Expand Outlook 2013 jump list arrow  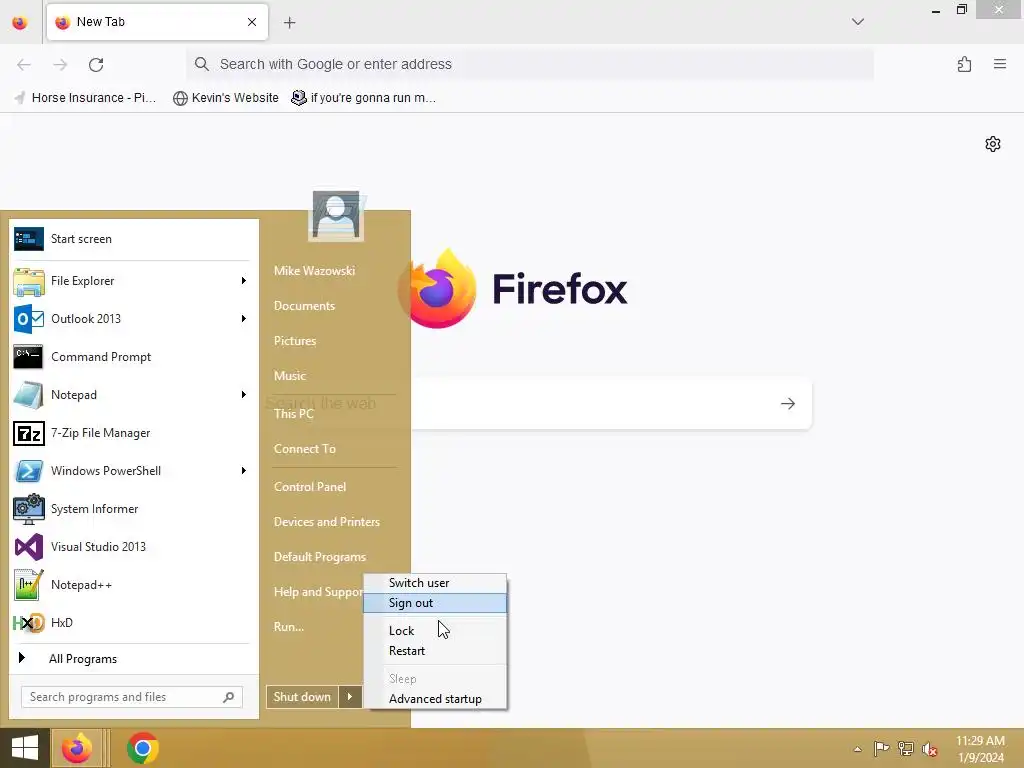pos(244,319)
